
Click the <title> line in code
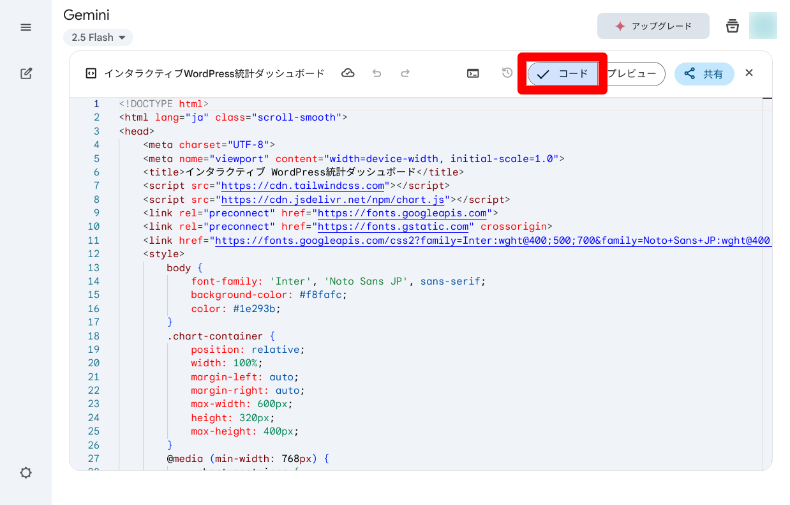pyautogui.click(x=303, y=172)
